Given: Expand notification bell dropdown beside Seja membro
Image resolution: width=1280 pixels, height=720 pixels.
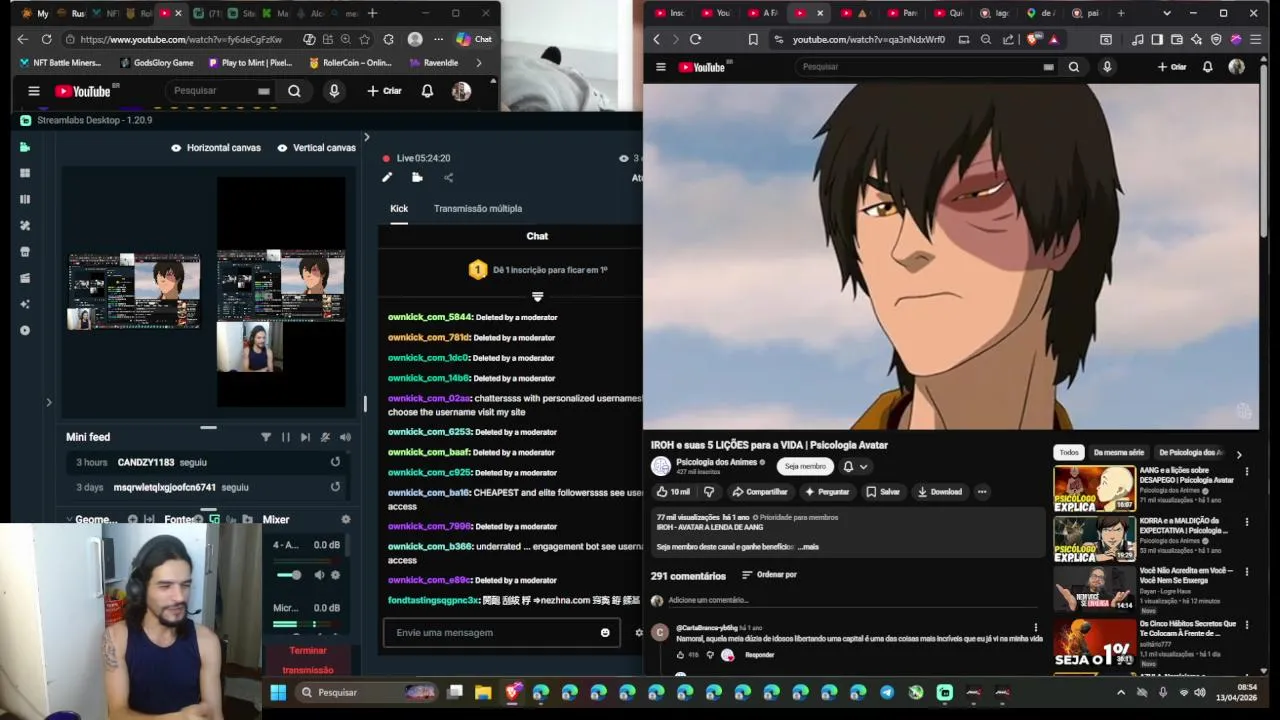Looking at the screenshot, I should click(855, 466).
